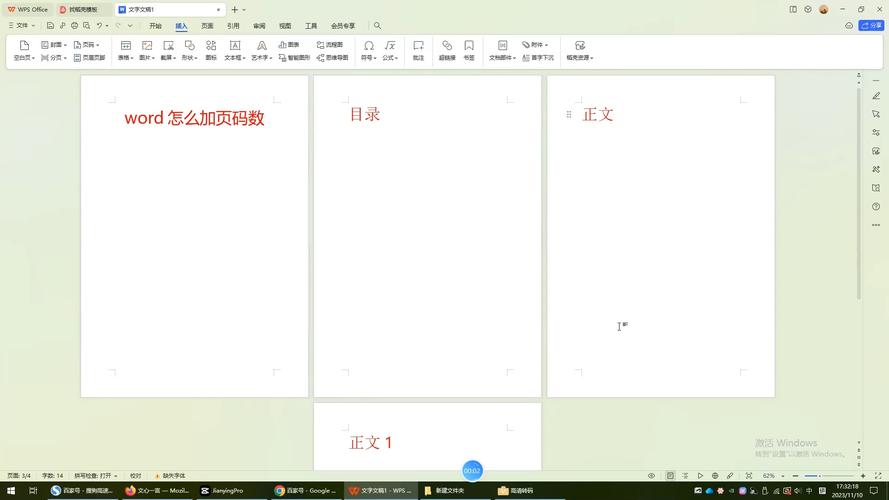Open the 艺术字 WordArt tool
Screen dimensions: 889x500
pos(261,50)
